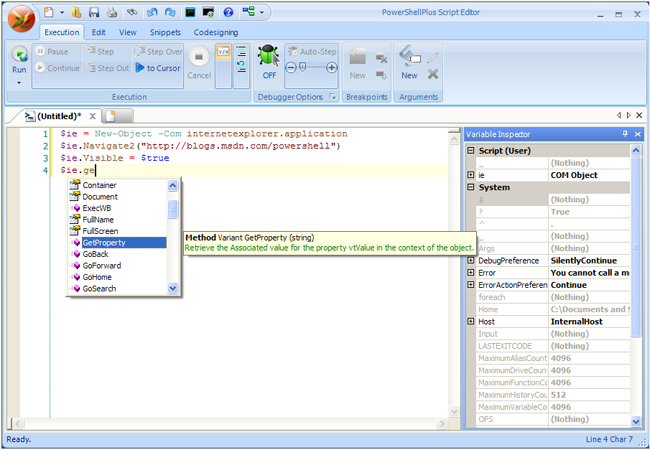Open the dropdown beside the tree layout icon
650x450 pixels.
point(262,12)
